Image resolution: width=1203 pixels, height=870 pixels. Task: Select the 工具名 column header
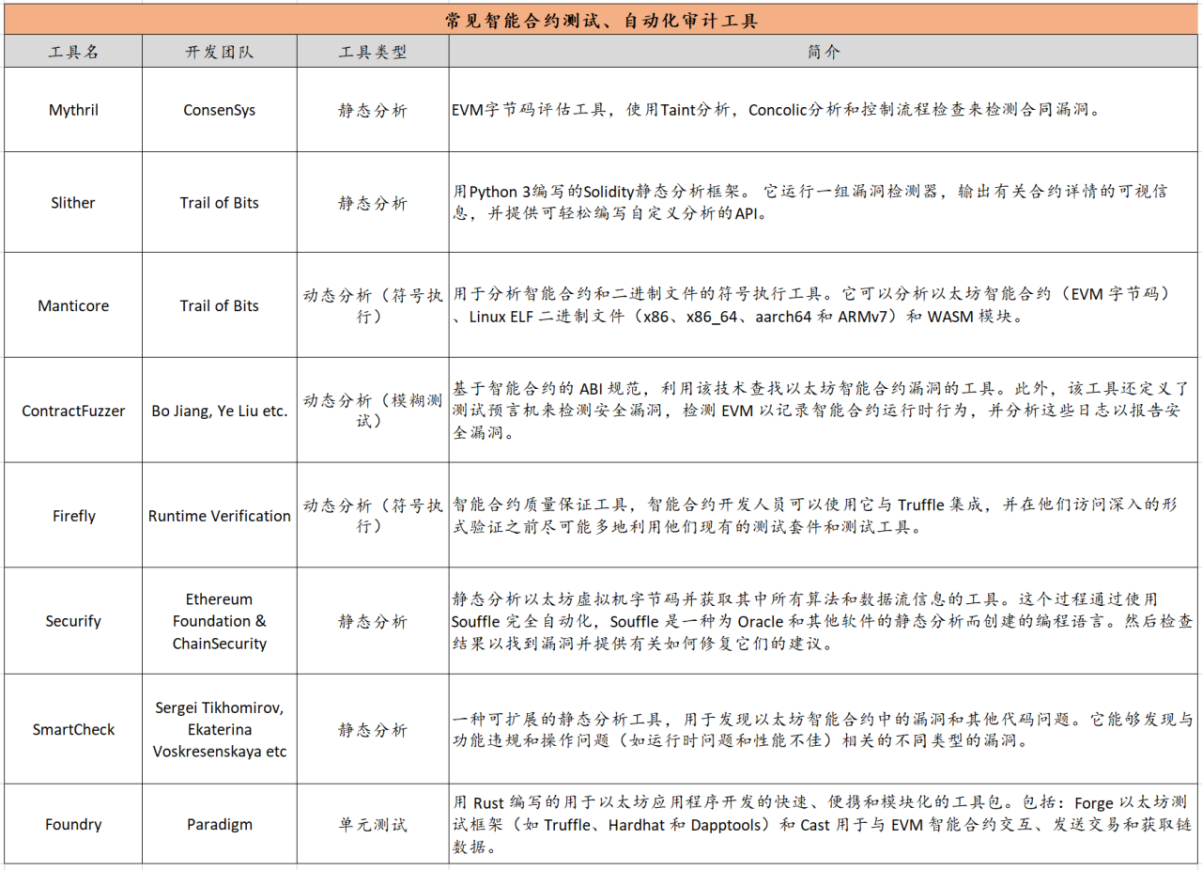[x=71, y=50]
